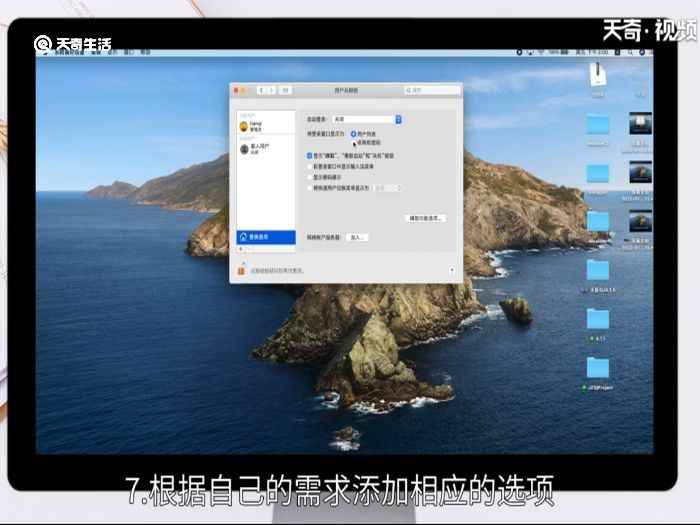Screen dimensions: 700x525
Task: Toggle the Sleep, Restart, Shut Down buttons checkbox
Action: click(x=309, y=156)
